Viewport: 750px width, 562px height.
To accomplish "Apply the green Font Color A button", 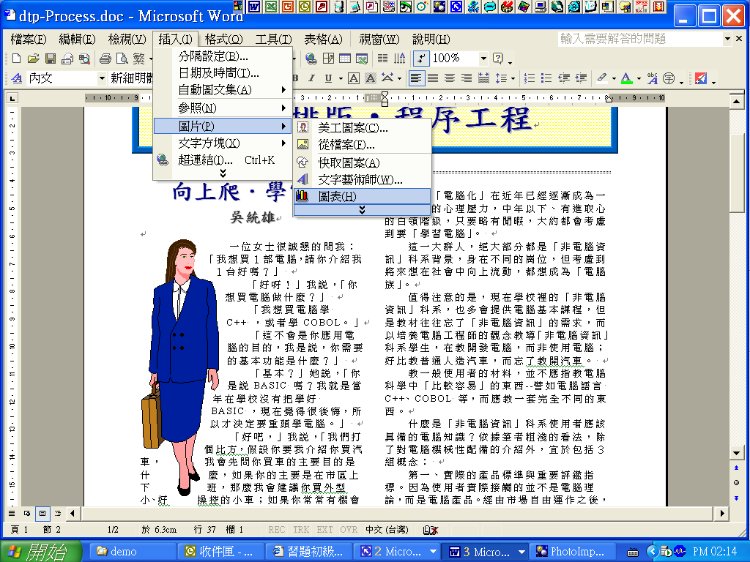I will click(x=627, y=78).
